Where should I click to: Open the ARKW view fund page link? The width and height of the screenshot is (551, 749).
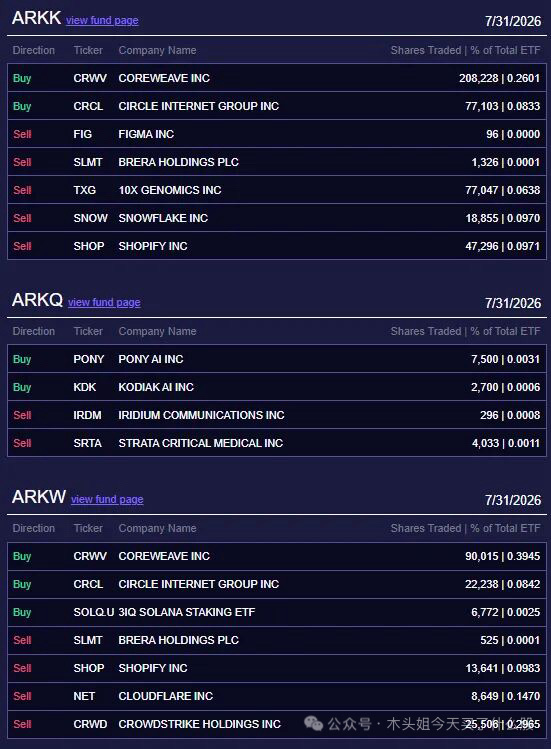(x=107, y=499)
